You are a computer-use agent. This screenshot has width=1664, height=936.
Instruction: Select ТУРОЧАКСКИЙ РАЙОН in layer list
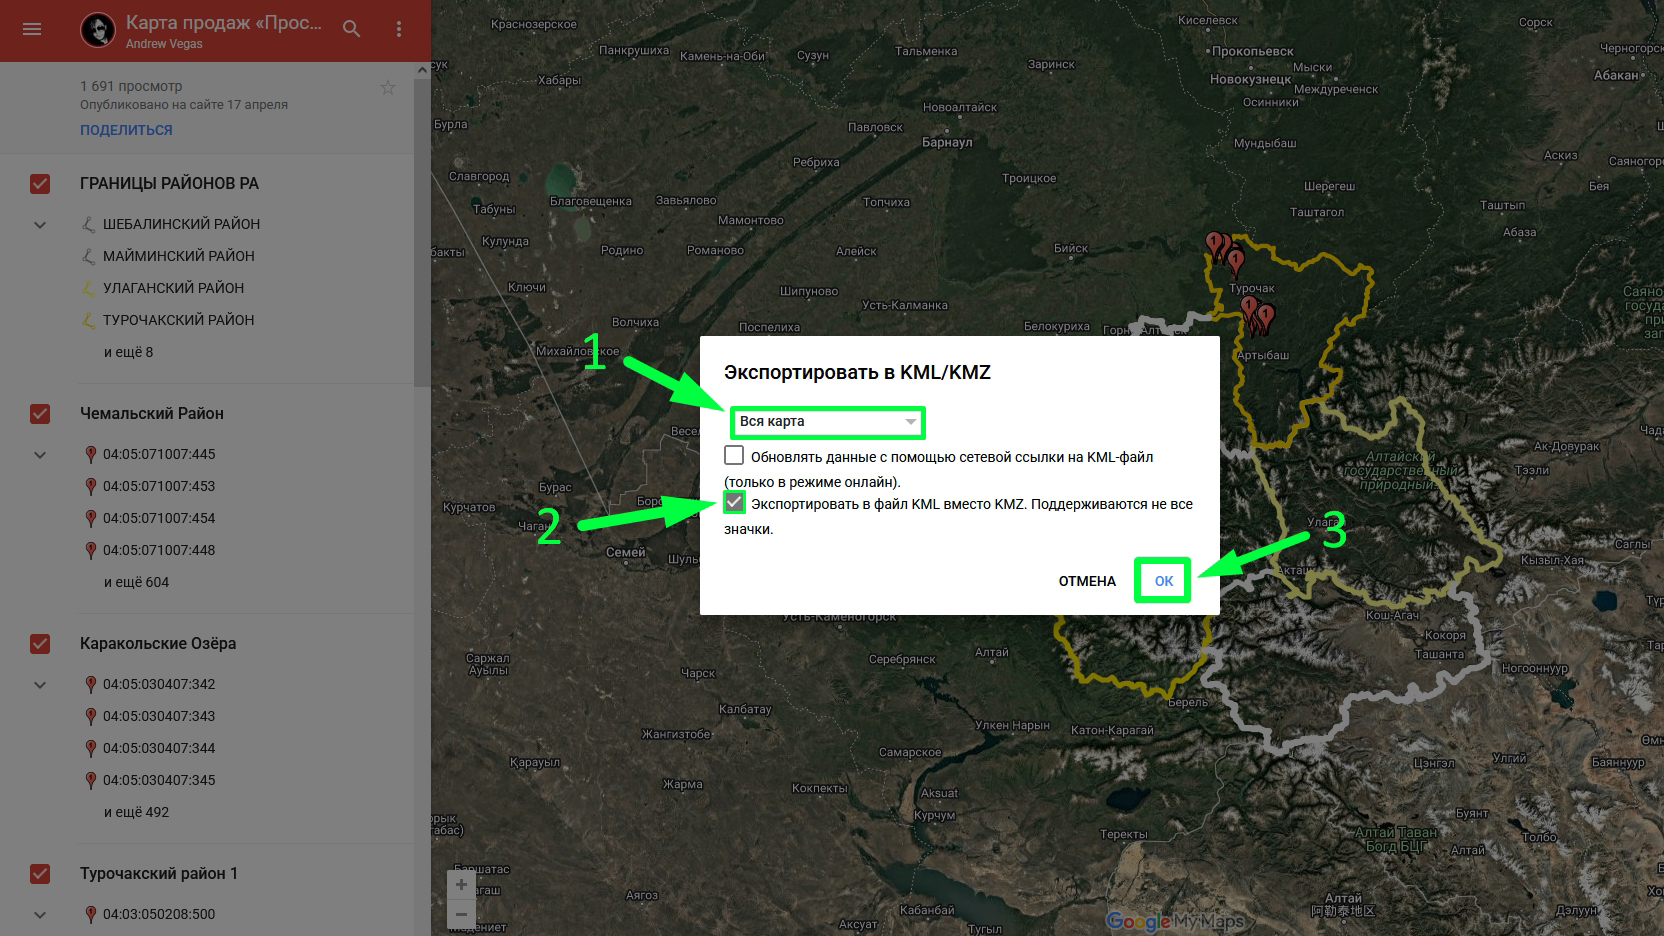click(179, 320)
